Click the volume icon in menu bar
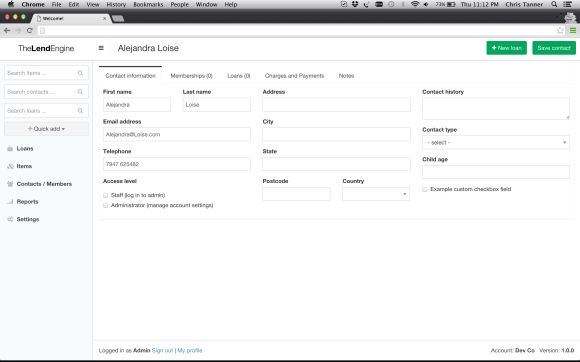Screen dimensions: 580x362 tap(426, 4)
